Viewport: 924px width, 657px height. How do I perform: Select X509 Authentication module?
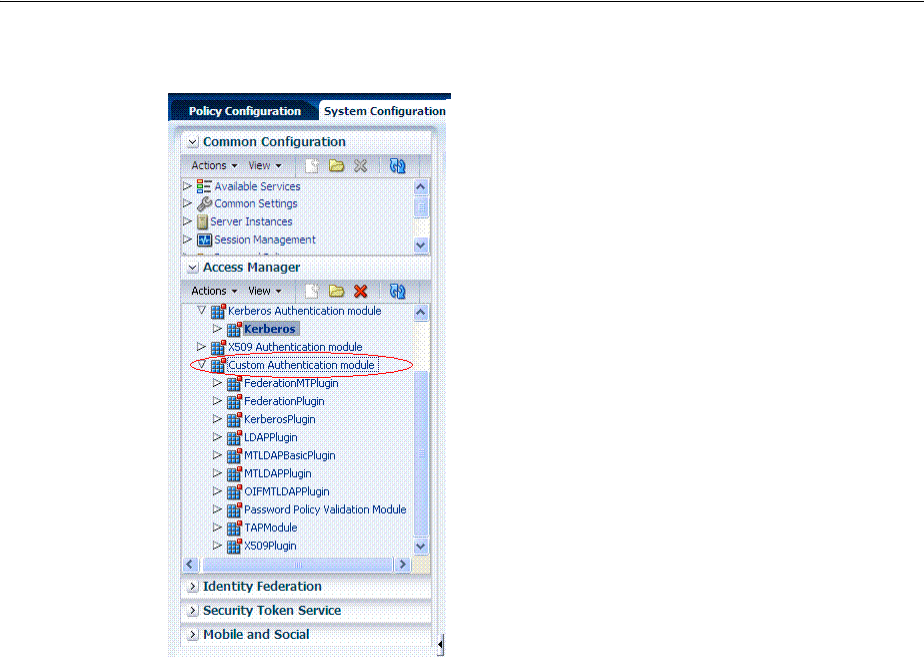295,347
